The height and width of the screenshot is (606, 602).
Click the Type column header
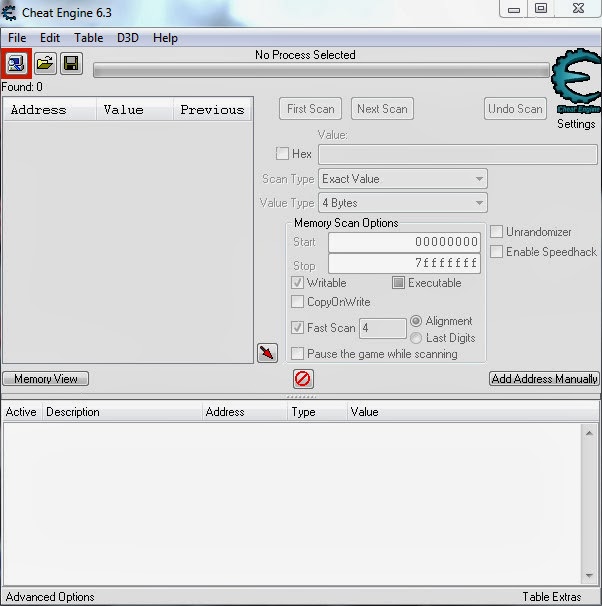(317, 412)
